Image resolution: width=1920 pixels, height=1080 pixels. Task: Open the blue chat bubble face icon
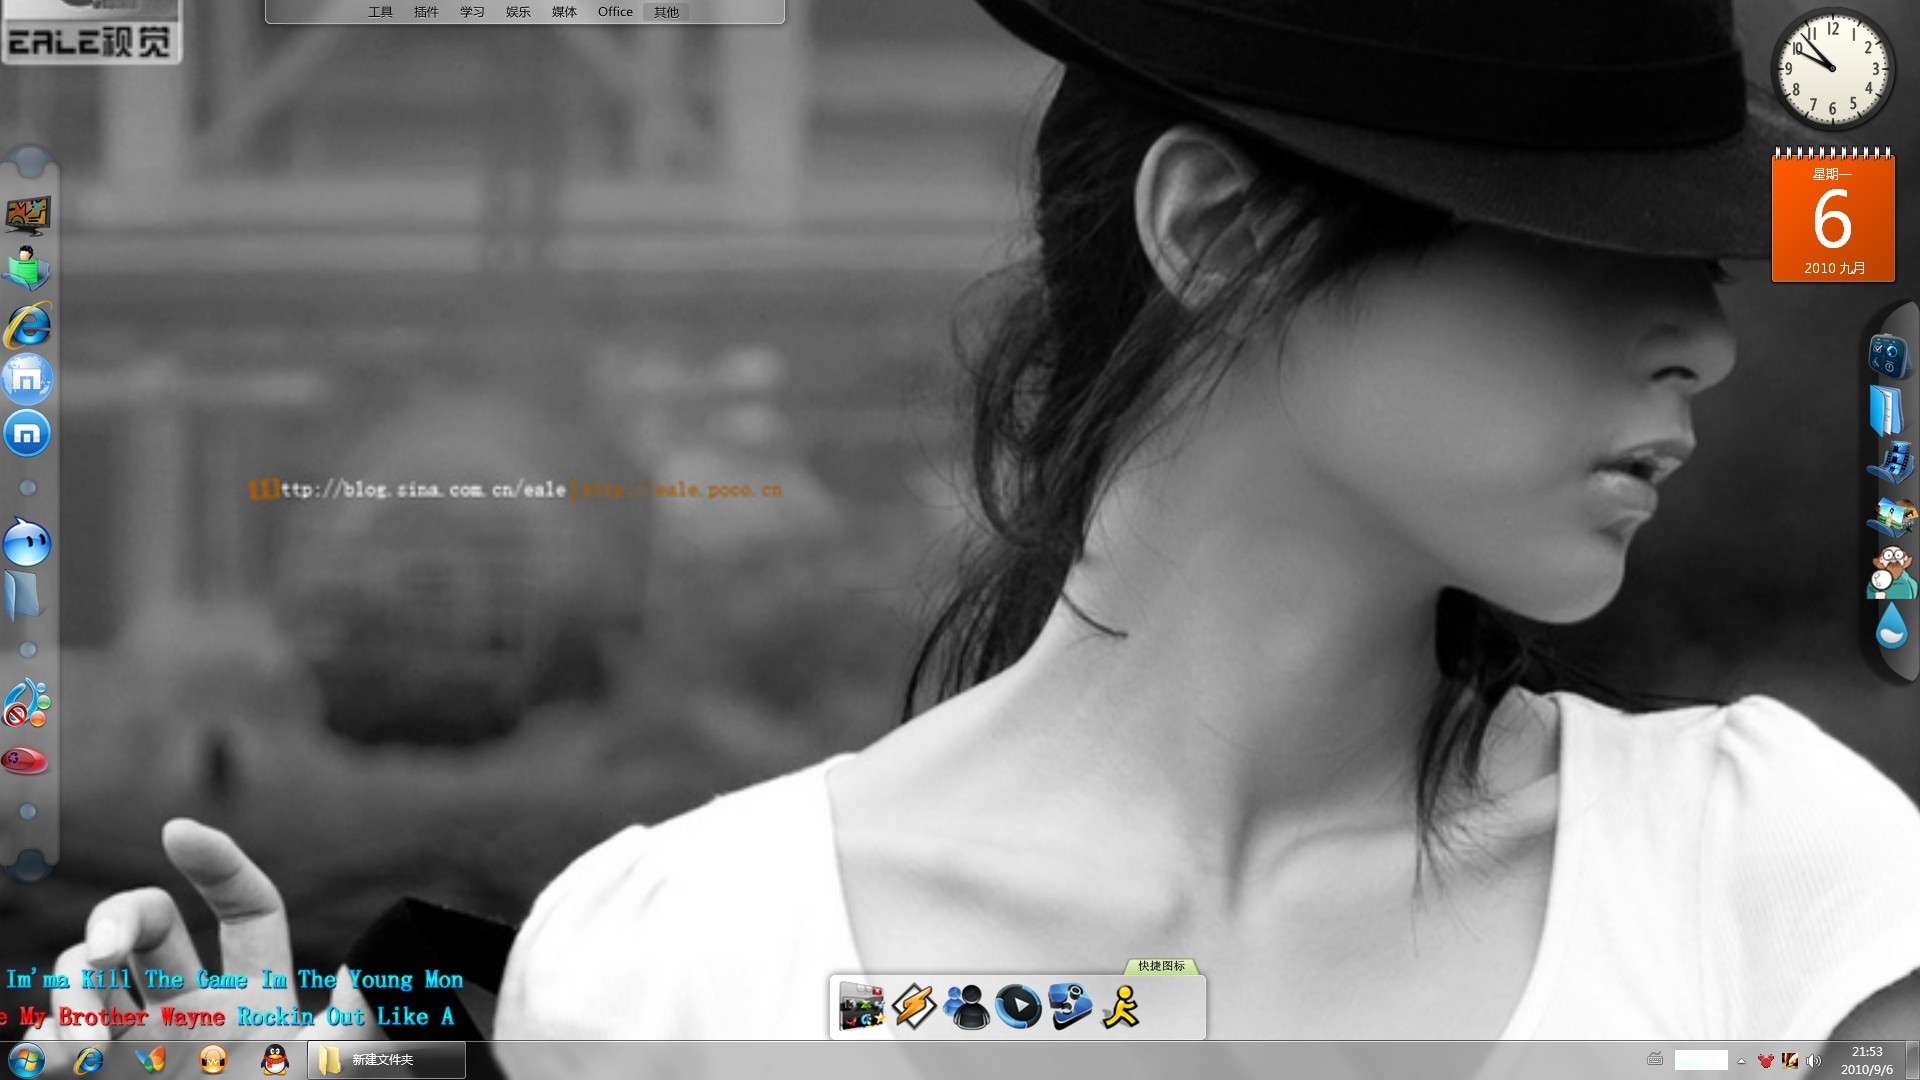point(27,541)
